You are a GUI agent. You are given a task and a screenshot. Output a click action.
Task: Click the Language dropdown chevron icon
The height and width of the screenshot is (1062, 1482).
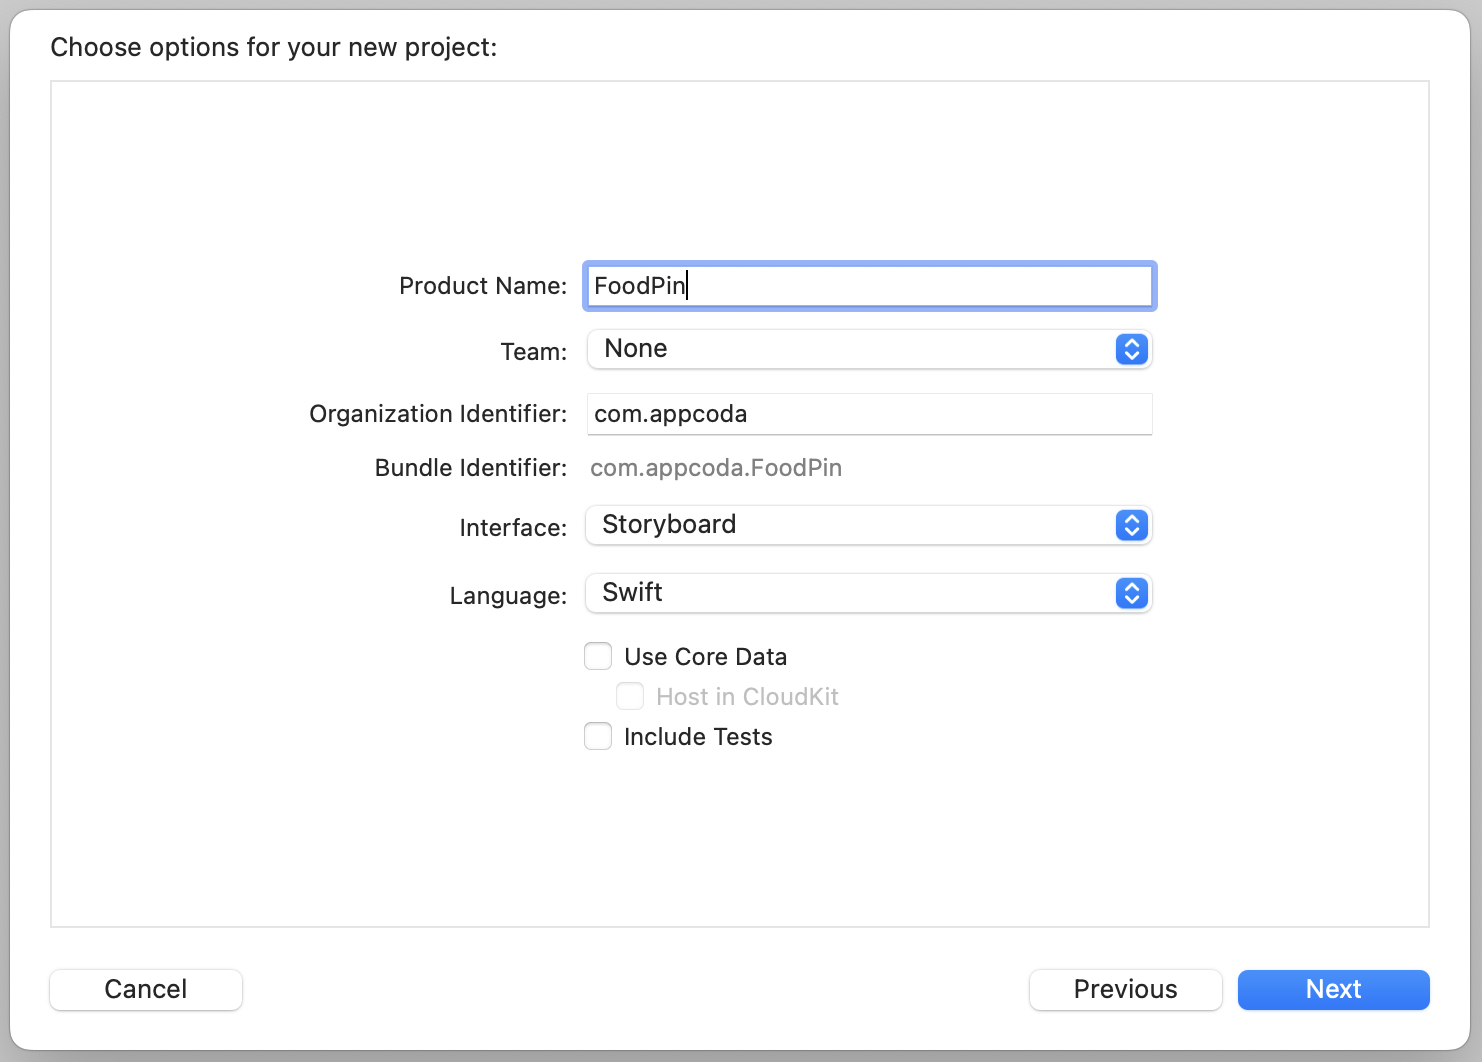point(1131,593)
